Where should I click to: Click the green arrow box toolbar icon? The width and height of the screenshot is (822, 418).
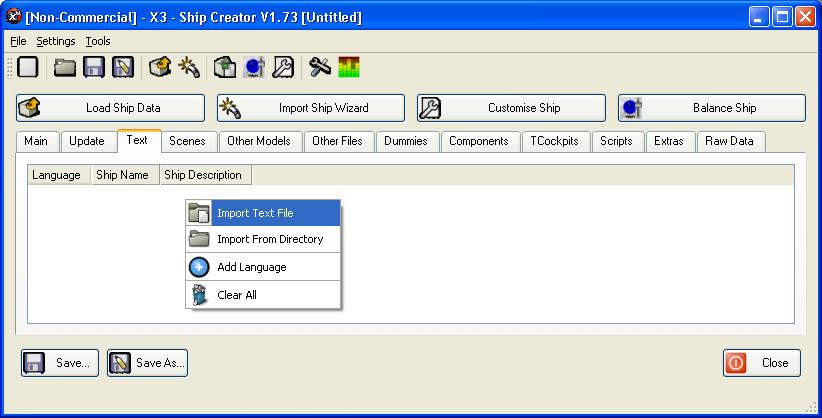(225, 68)
